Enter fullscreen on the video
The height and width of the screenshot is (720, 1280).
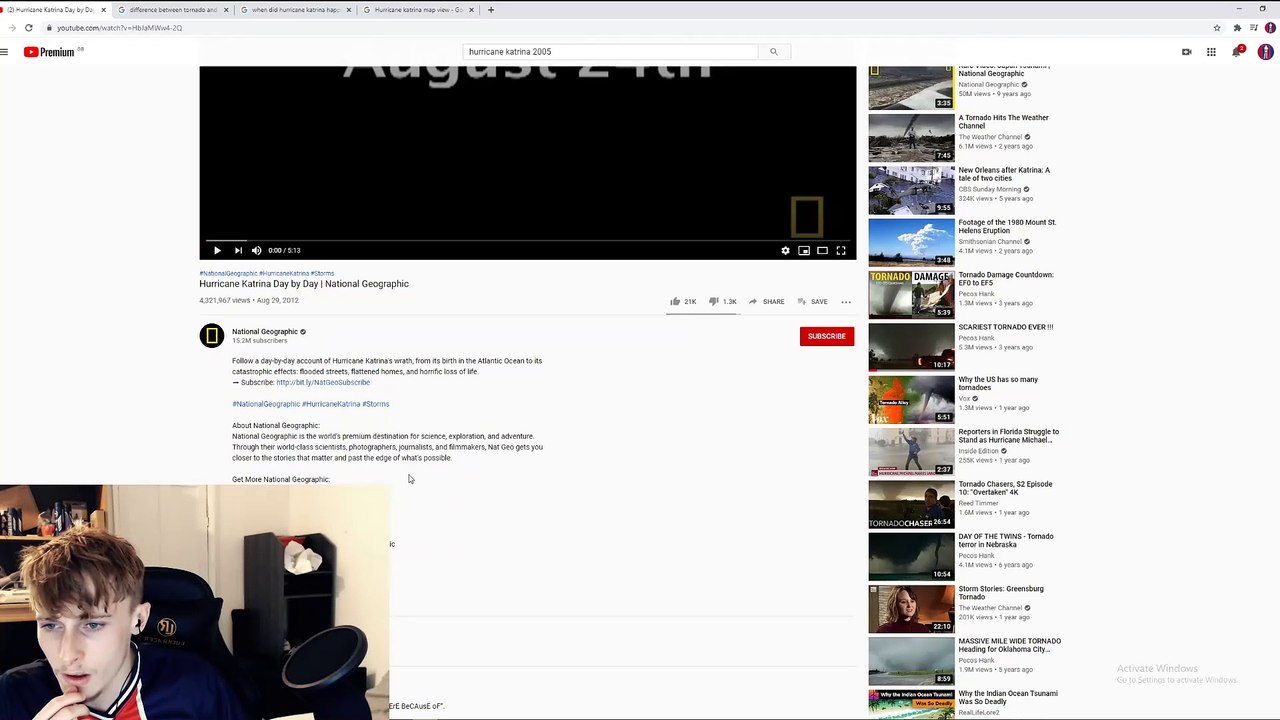click(x=841, y=250)
